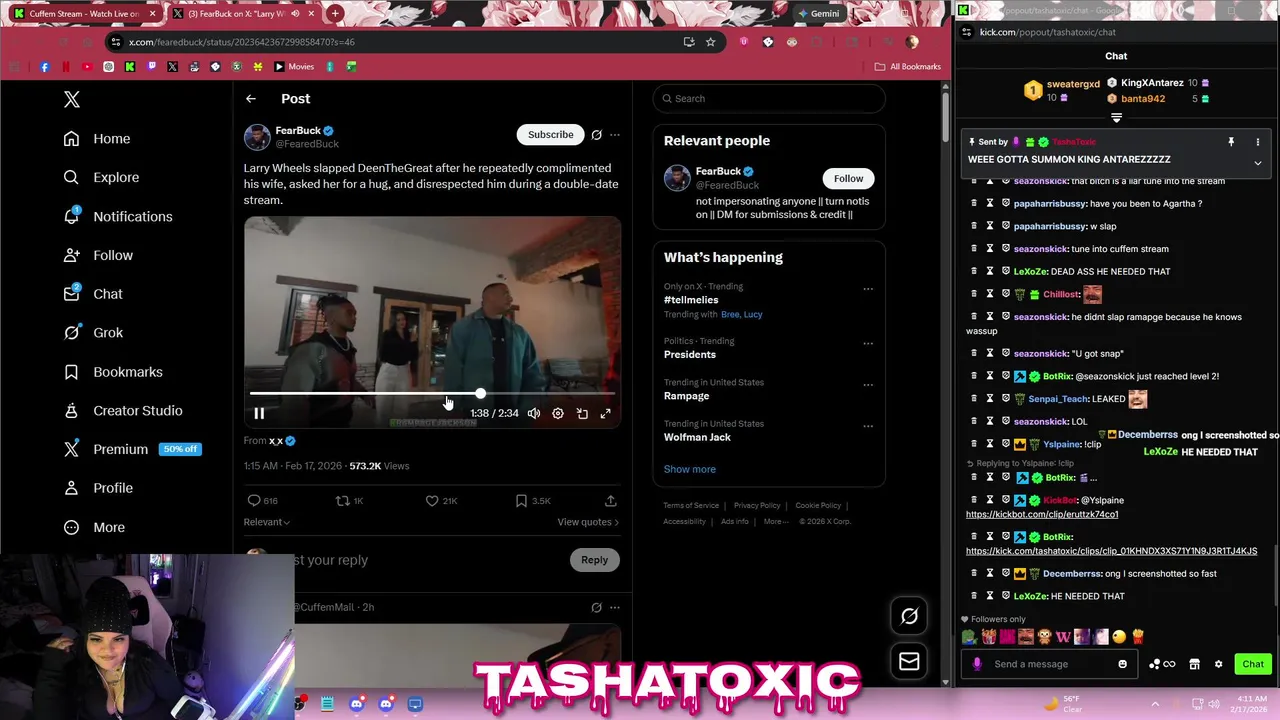The width and height of the screenshot is (1280, 720).
Task: Click the Reply button
Action: coord(594,560)
